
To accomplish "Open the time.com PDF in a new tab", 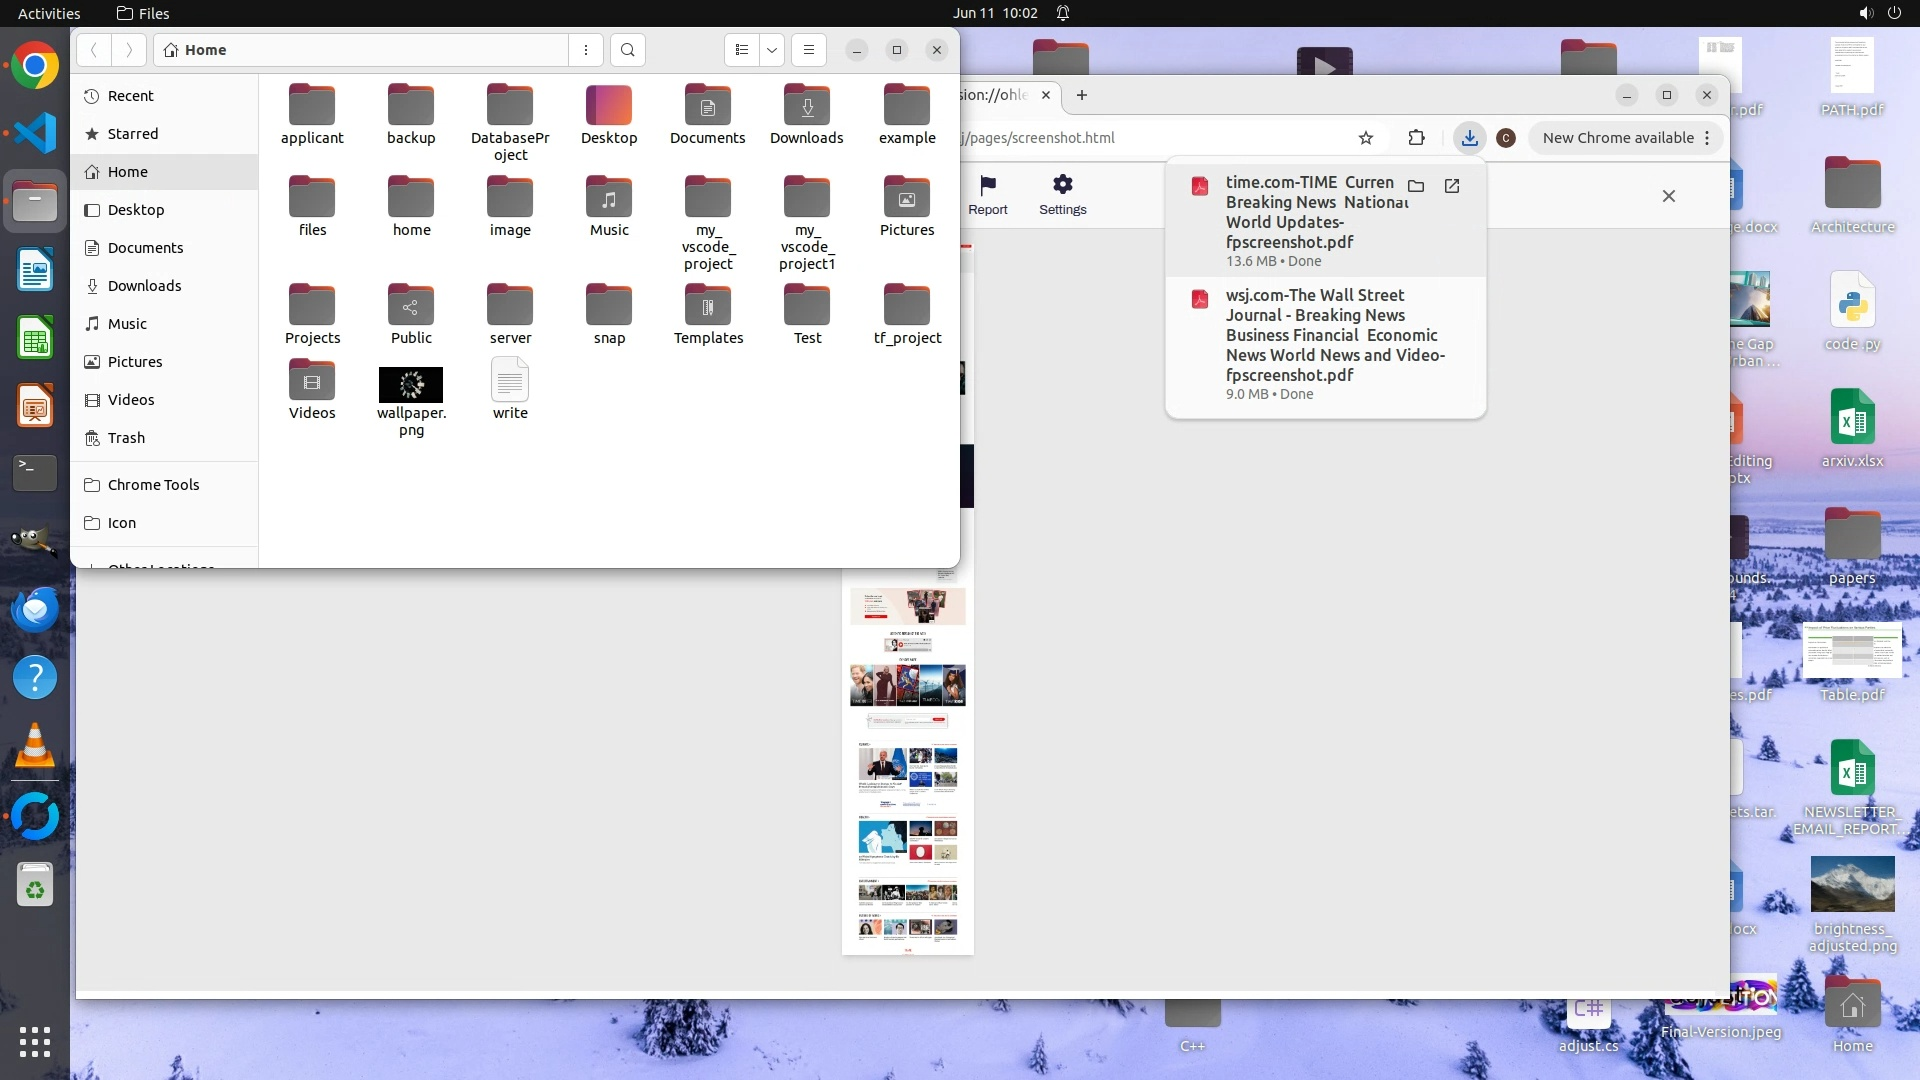I will tap(1452, 186).
